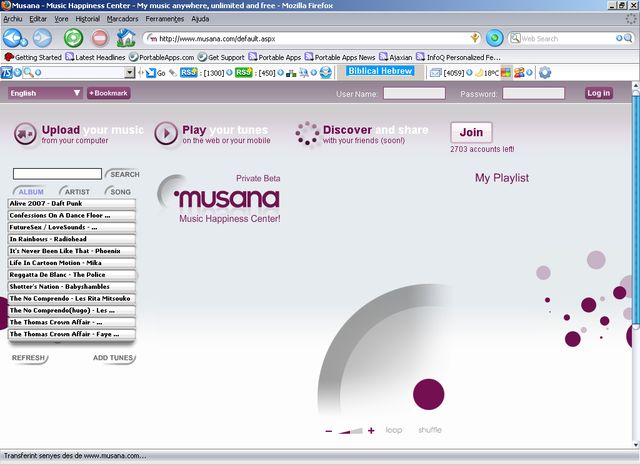Viewport: 640px width, 465px height.
Task: Click the Forward navigation arrow
Action: click(x=42, y=38)
